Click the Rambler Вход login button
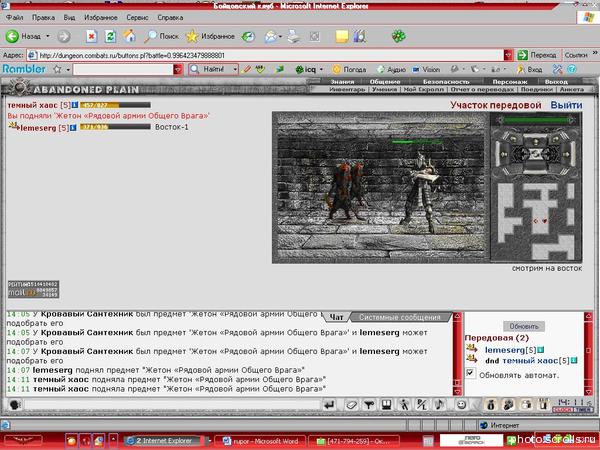Screen dimensions: 600x450 tap(529, 69)
